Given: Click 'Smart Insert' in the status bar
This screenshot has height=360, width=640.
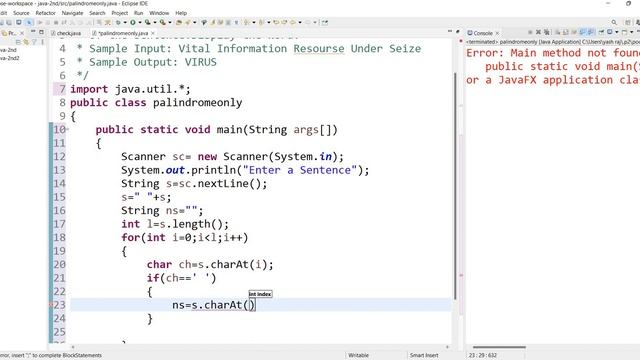Looking at the screenshot, I should pyautogui.click(x=424, y=355).
